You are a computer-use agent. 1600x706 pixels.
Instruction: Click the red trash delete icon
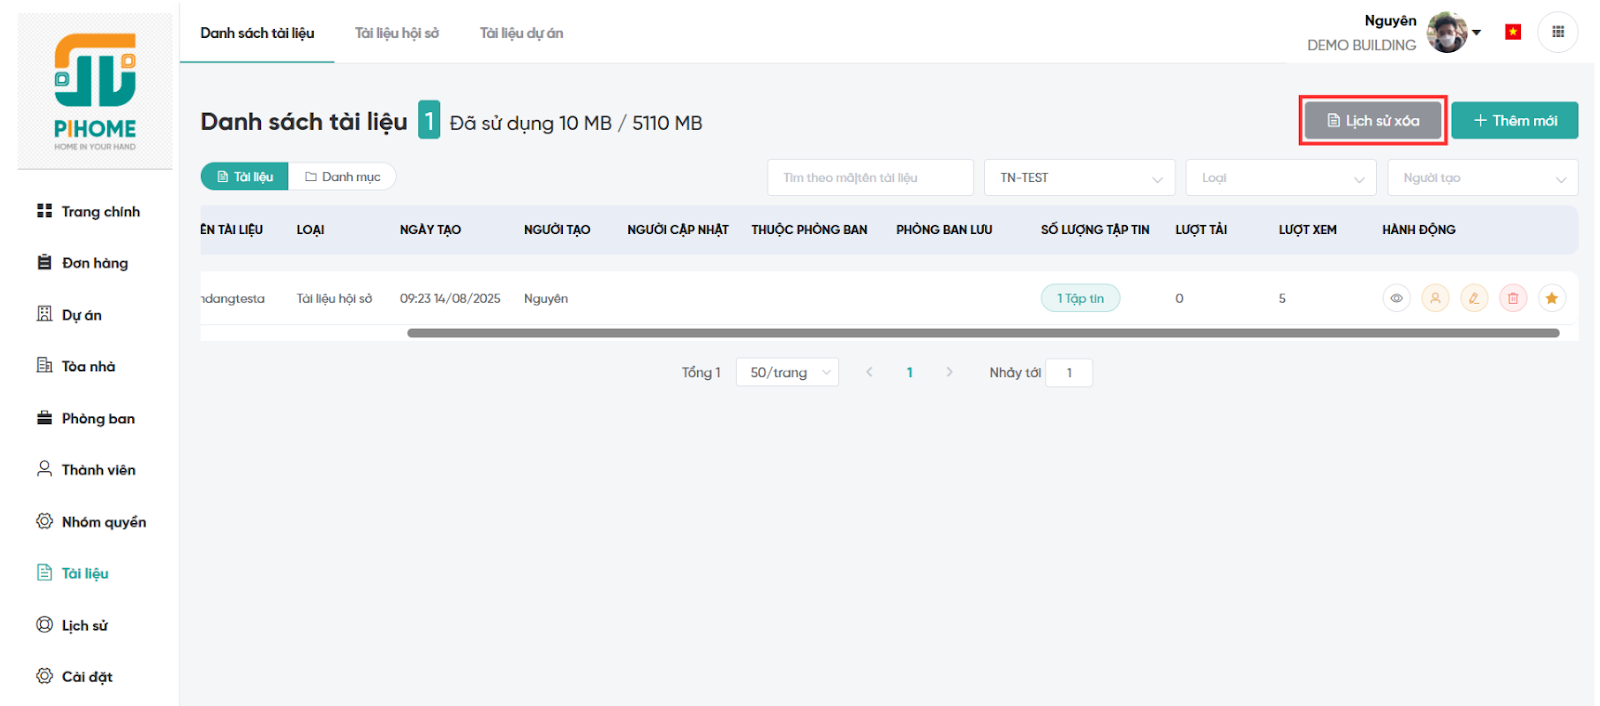click(1513, 298)
